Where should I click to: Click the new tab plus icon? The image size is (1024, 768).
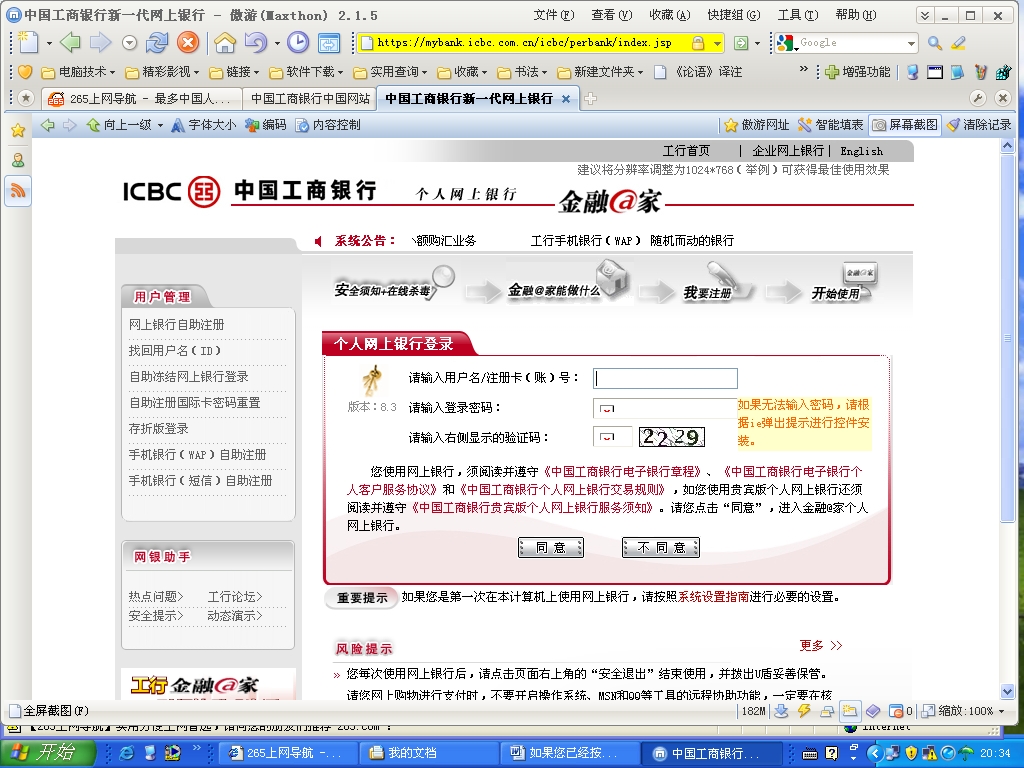[590, 99]
